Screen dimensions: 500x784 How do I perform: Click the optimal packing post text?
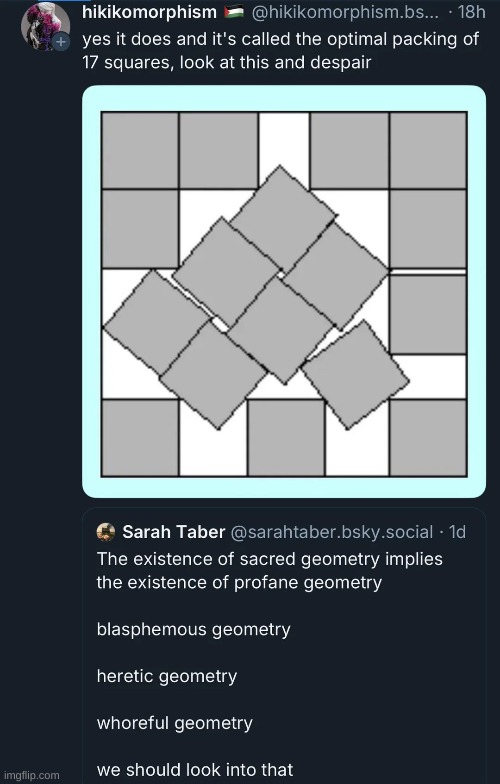[x=280, y=51]
